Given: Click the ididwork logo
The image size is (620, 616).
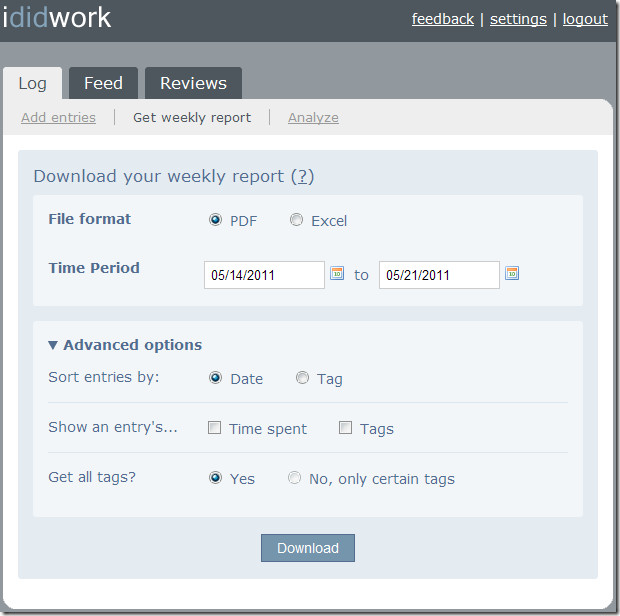Looking at the screenshot, I should pyautogui.click(x=57, y=18).
